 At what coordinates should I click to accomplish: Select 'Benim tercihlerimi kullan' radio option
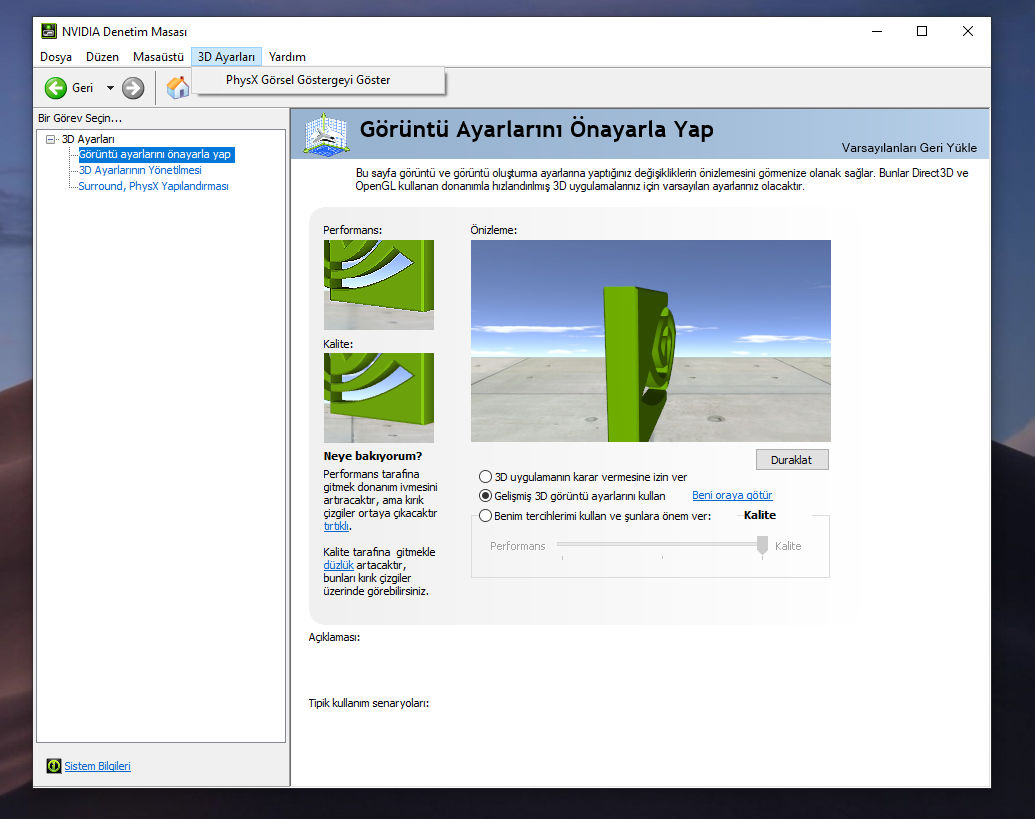point(485,515)
